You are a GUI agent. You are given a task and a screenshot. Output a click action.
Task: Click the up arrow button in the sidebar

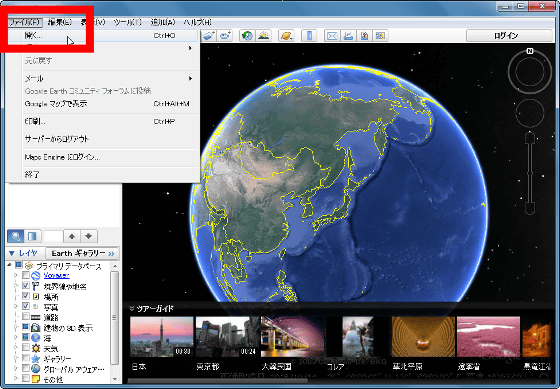(72, 236)
